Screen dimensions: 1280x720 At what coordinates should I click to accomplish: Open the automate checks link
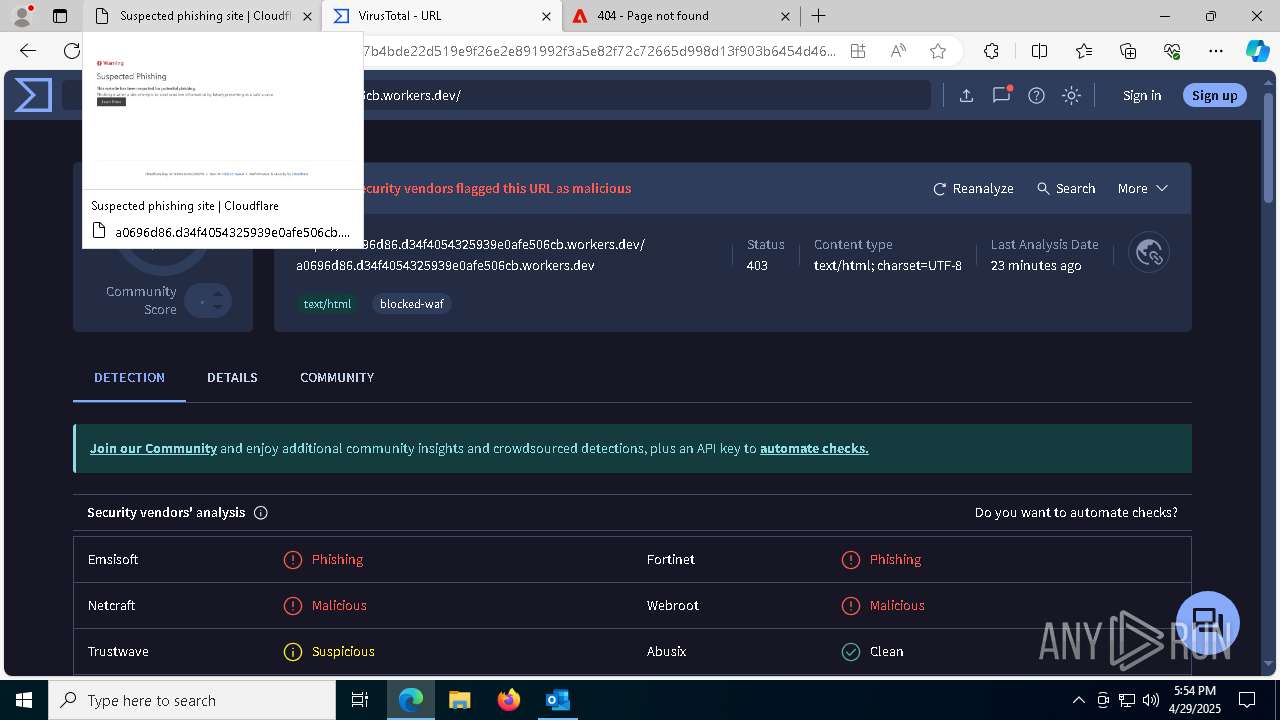(x=814, y=448)
